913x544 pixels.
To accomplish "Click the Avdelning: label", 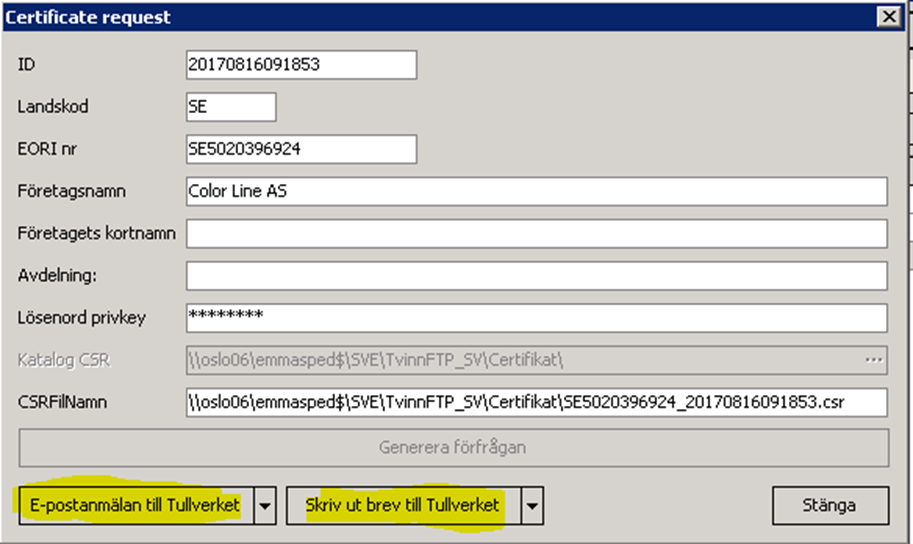I will pos(57,276).
